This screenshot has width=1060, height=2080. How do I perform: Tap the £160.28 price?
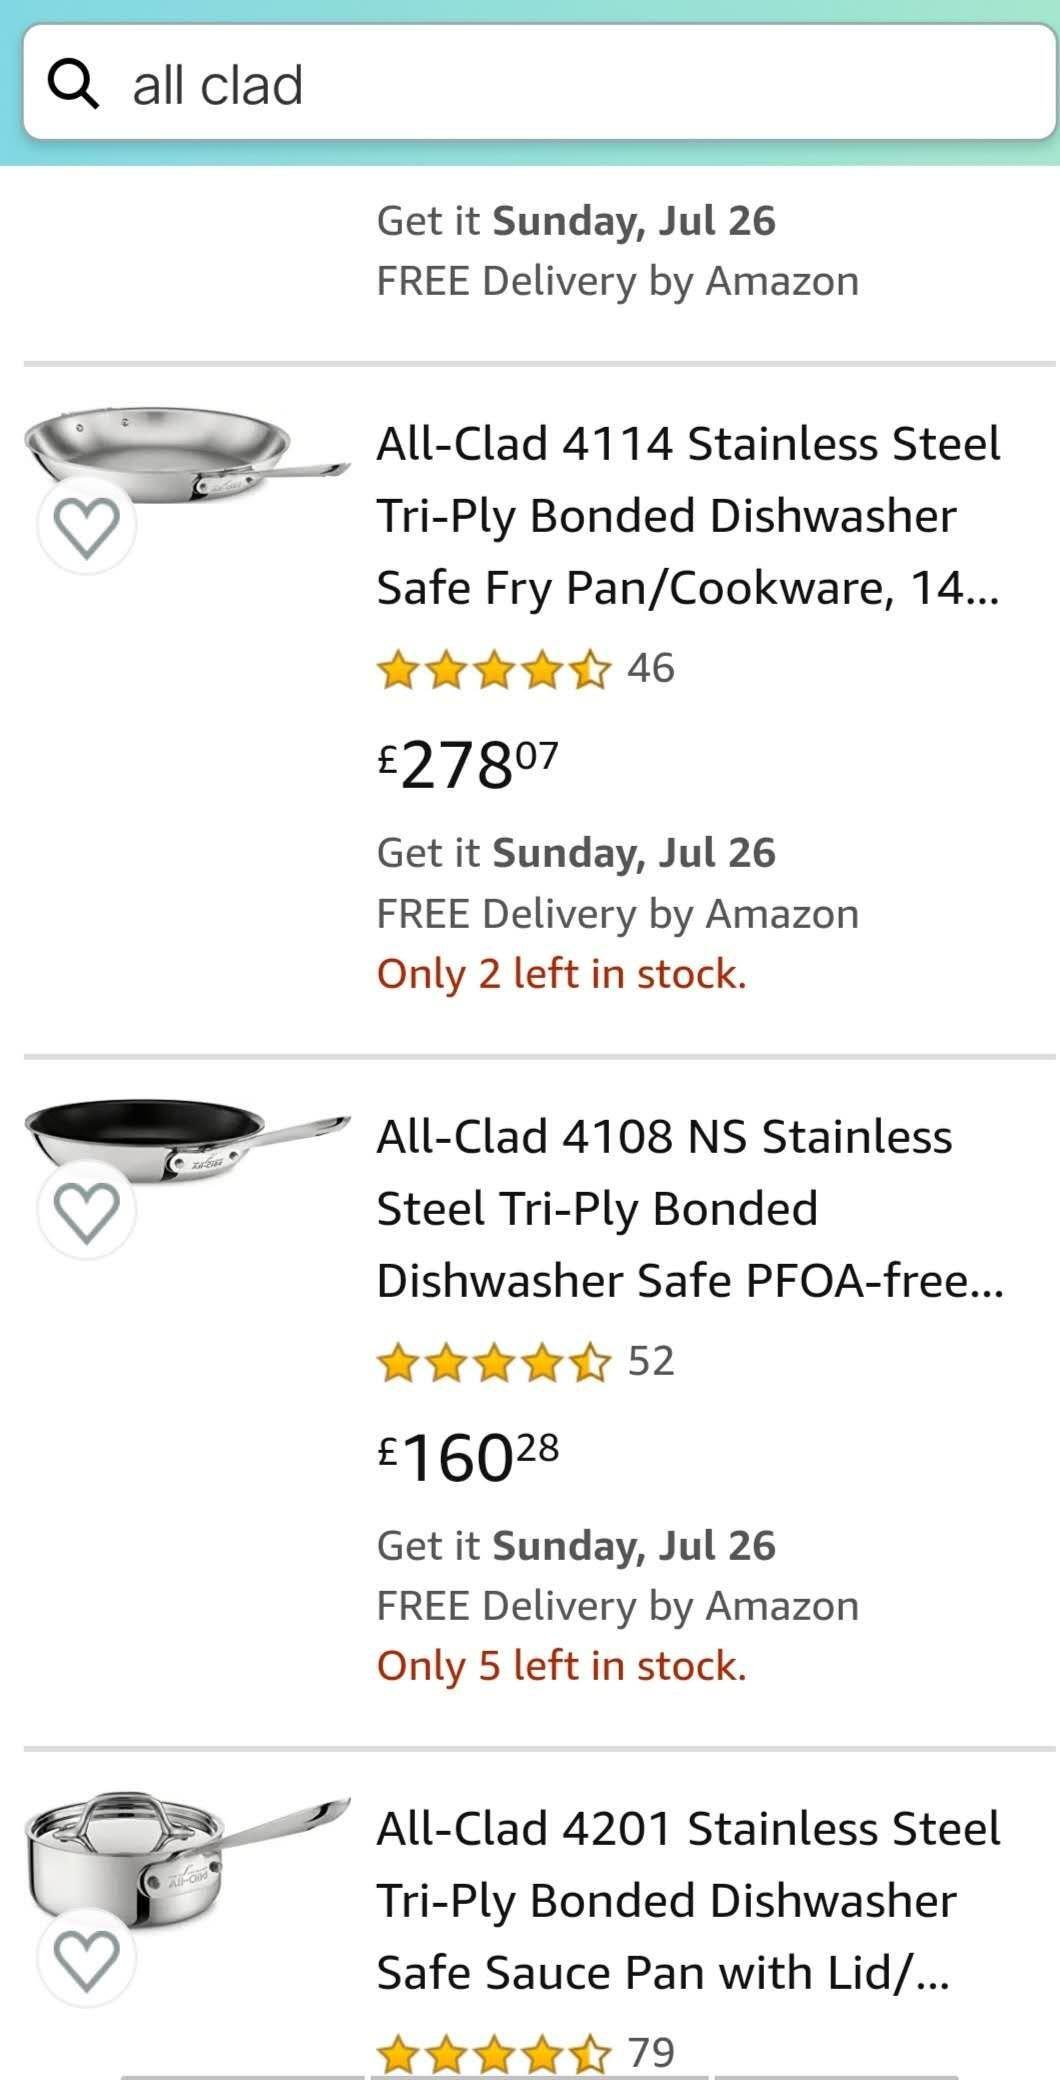(468, 1458)
